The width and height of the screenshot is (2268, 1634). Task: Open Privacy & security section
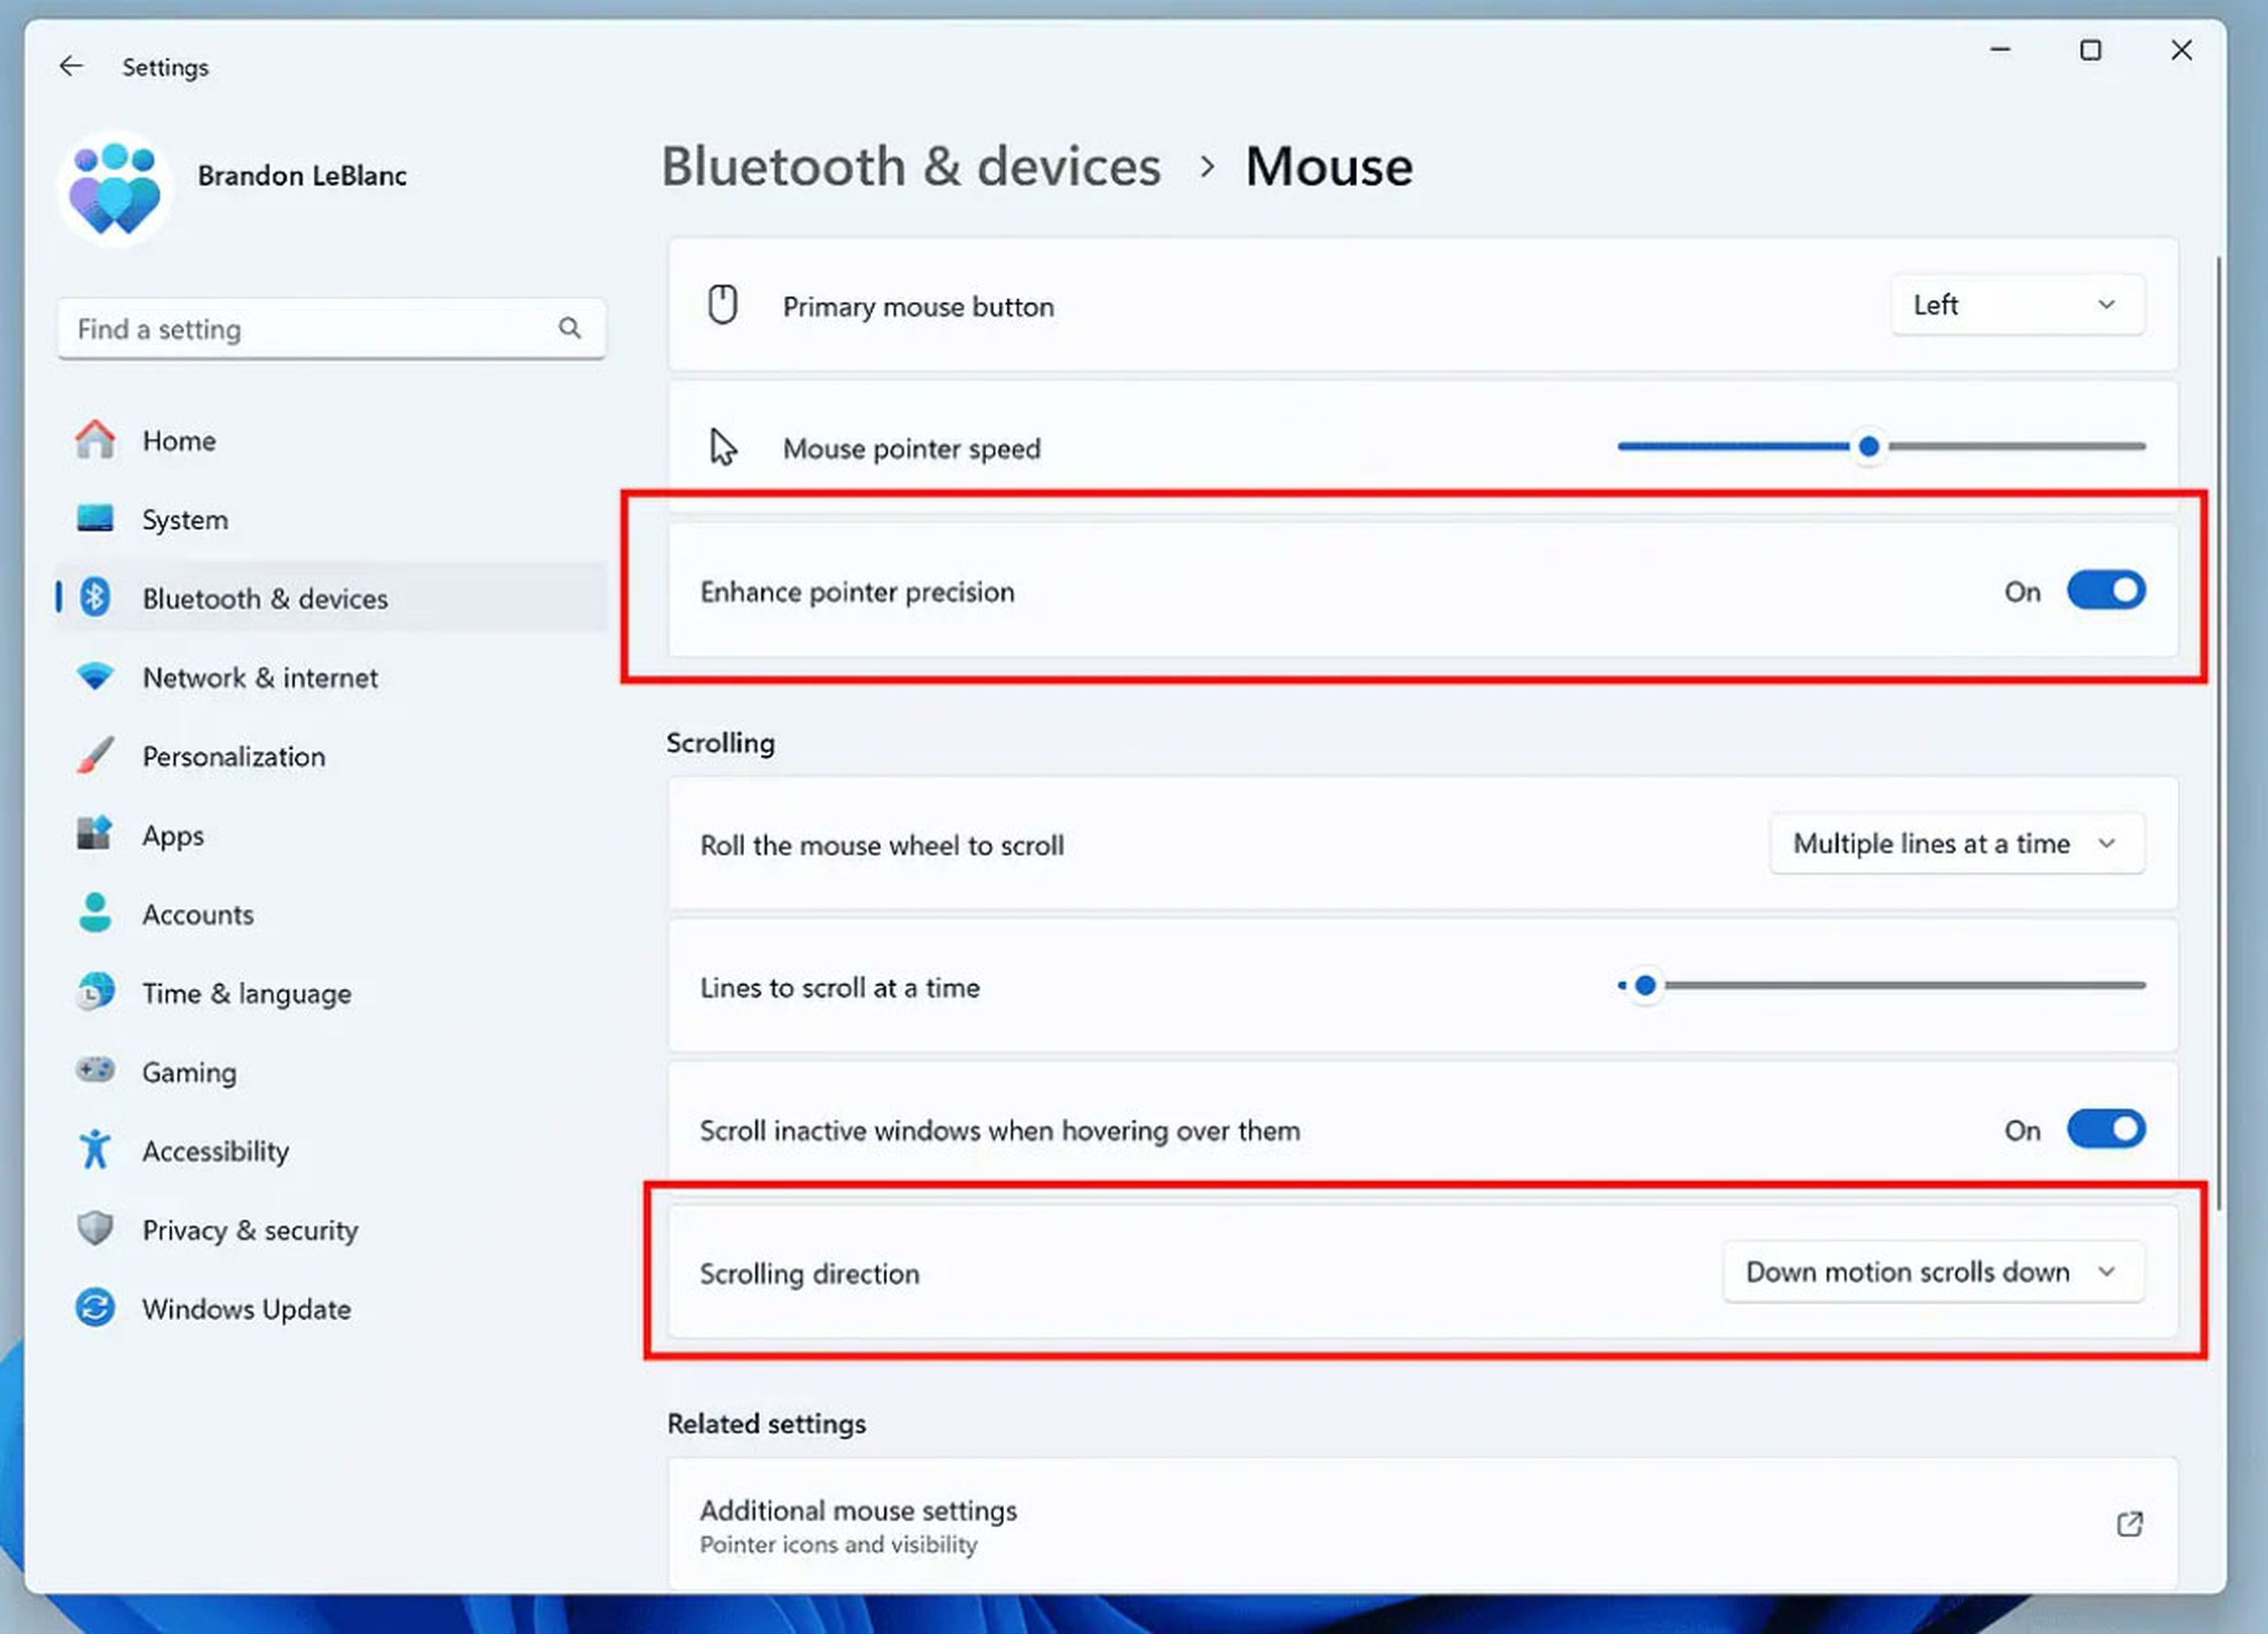tap(250, 1230)
